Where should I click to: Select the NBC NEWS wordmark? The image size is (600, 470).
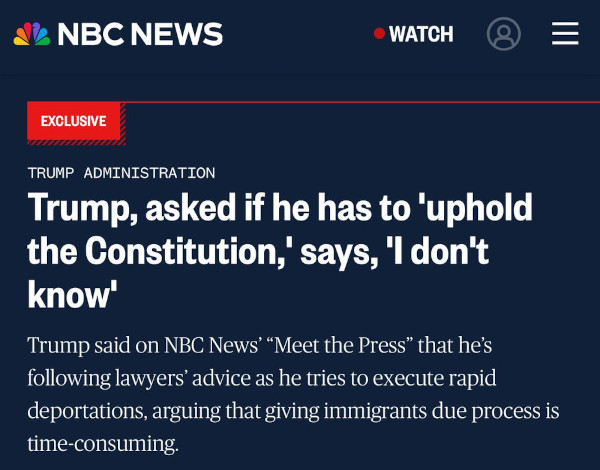[x=140, y=34]
